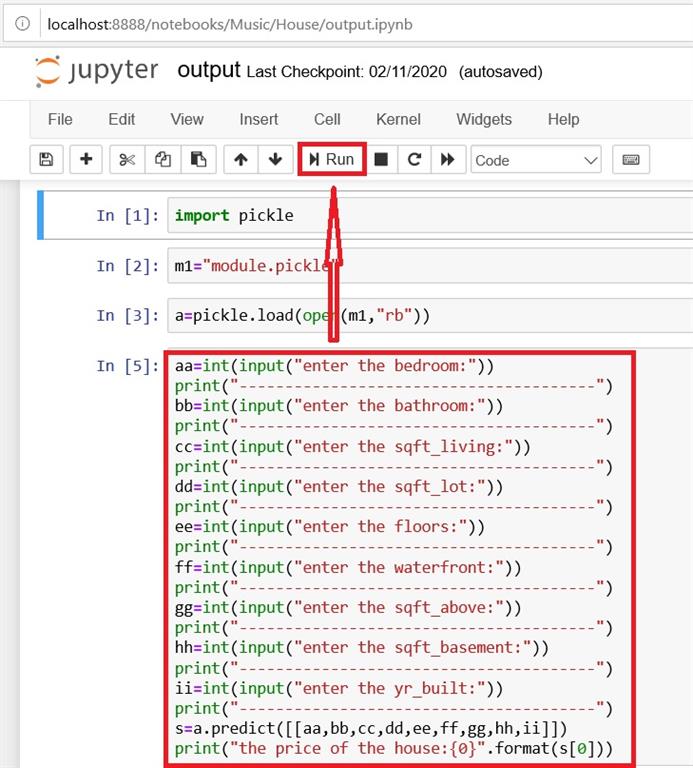Click the (autosaved) status text
693x768 pixels.
[x=501, y=72]
